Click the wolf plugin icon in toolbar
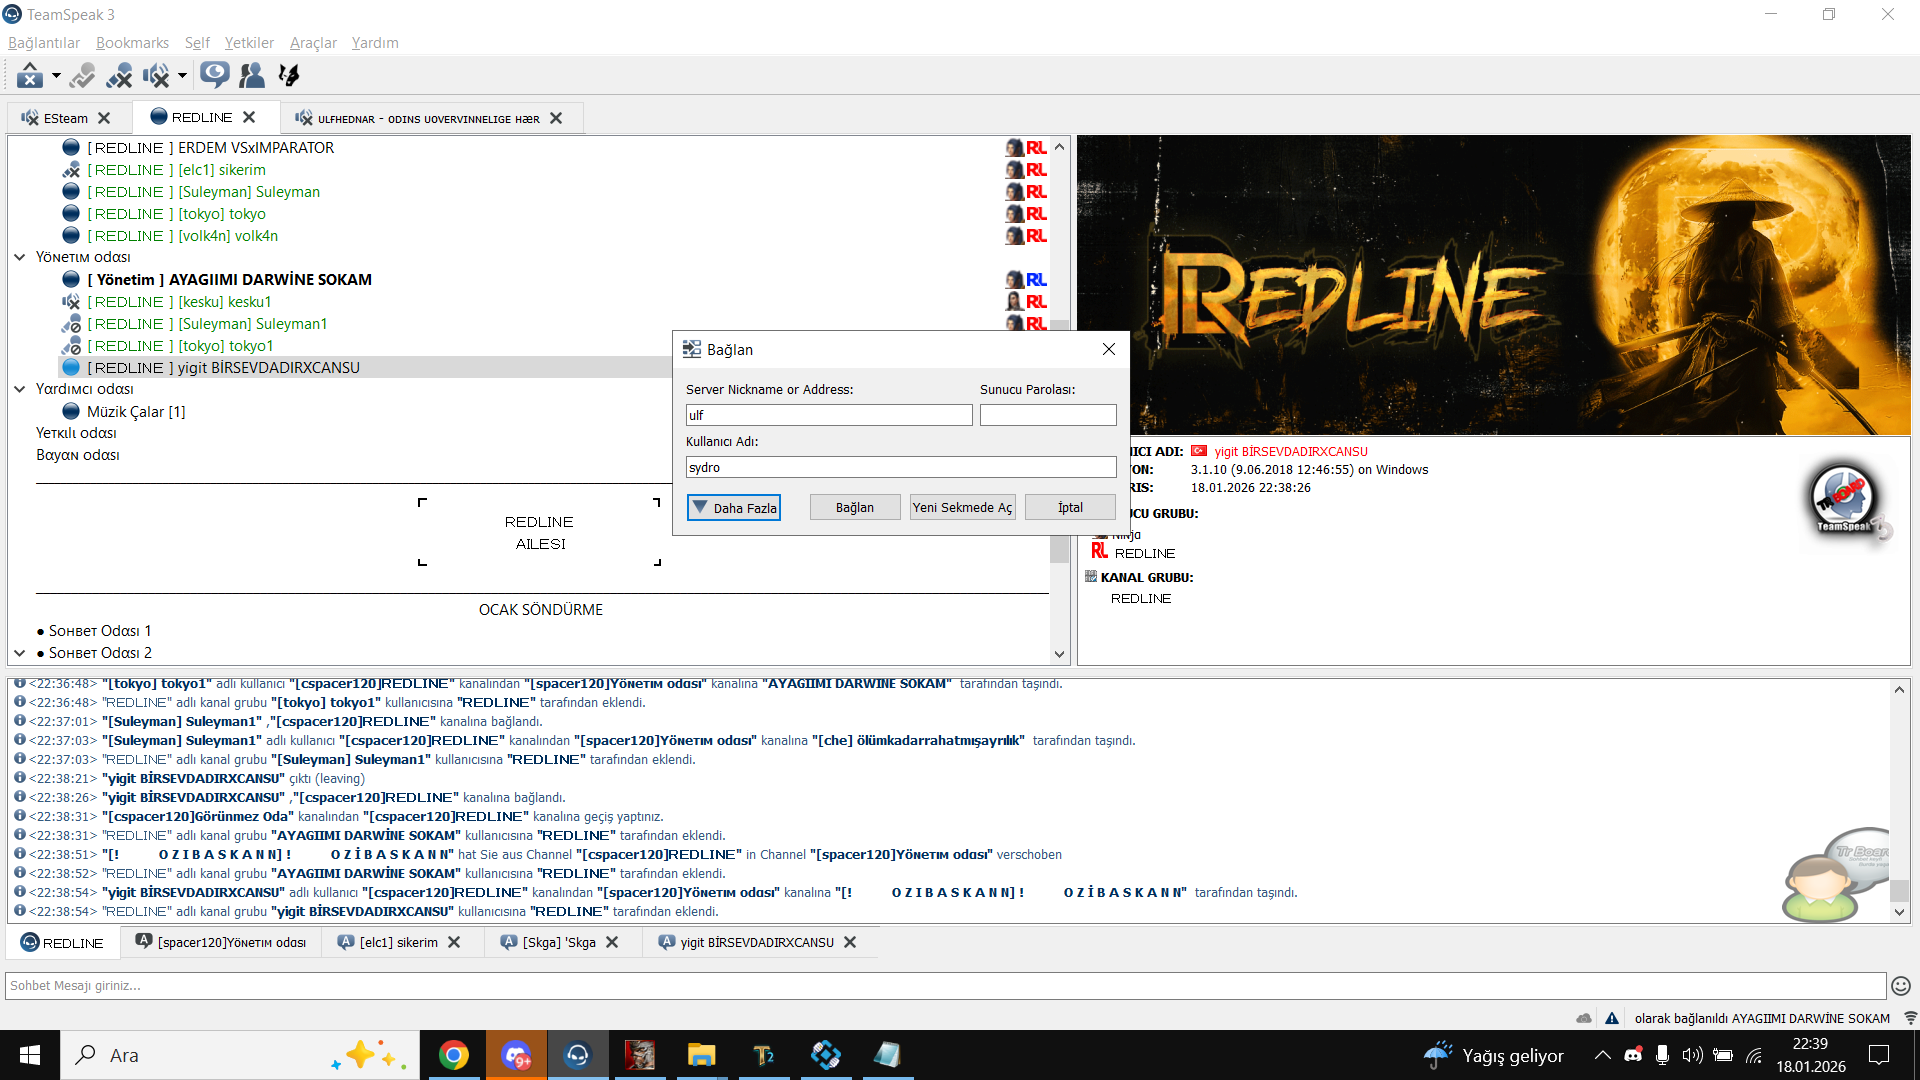The height and width of the screenshot is (1080, 1920). pos(289,75)
